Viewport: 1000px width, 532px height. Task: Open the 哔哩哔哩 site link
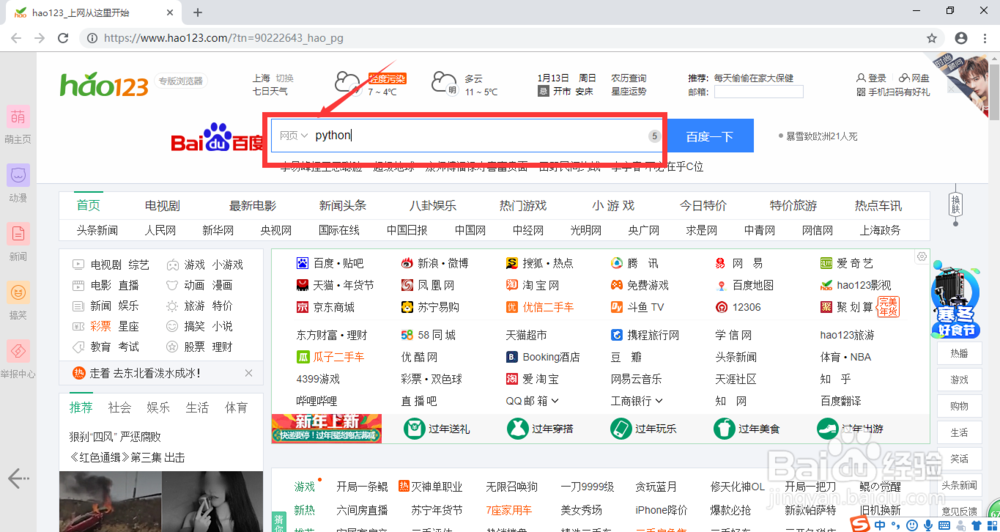(316, 401)
